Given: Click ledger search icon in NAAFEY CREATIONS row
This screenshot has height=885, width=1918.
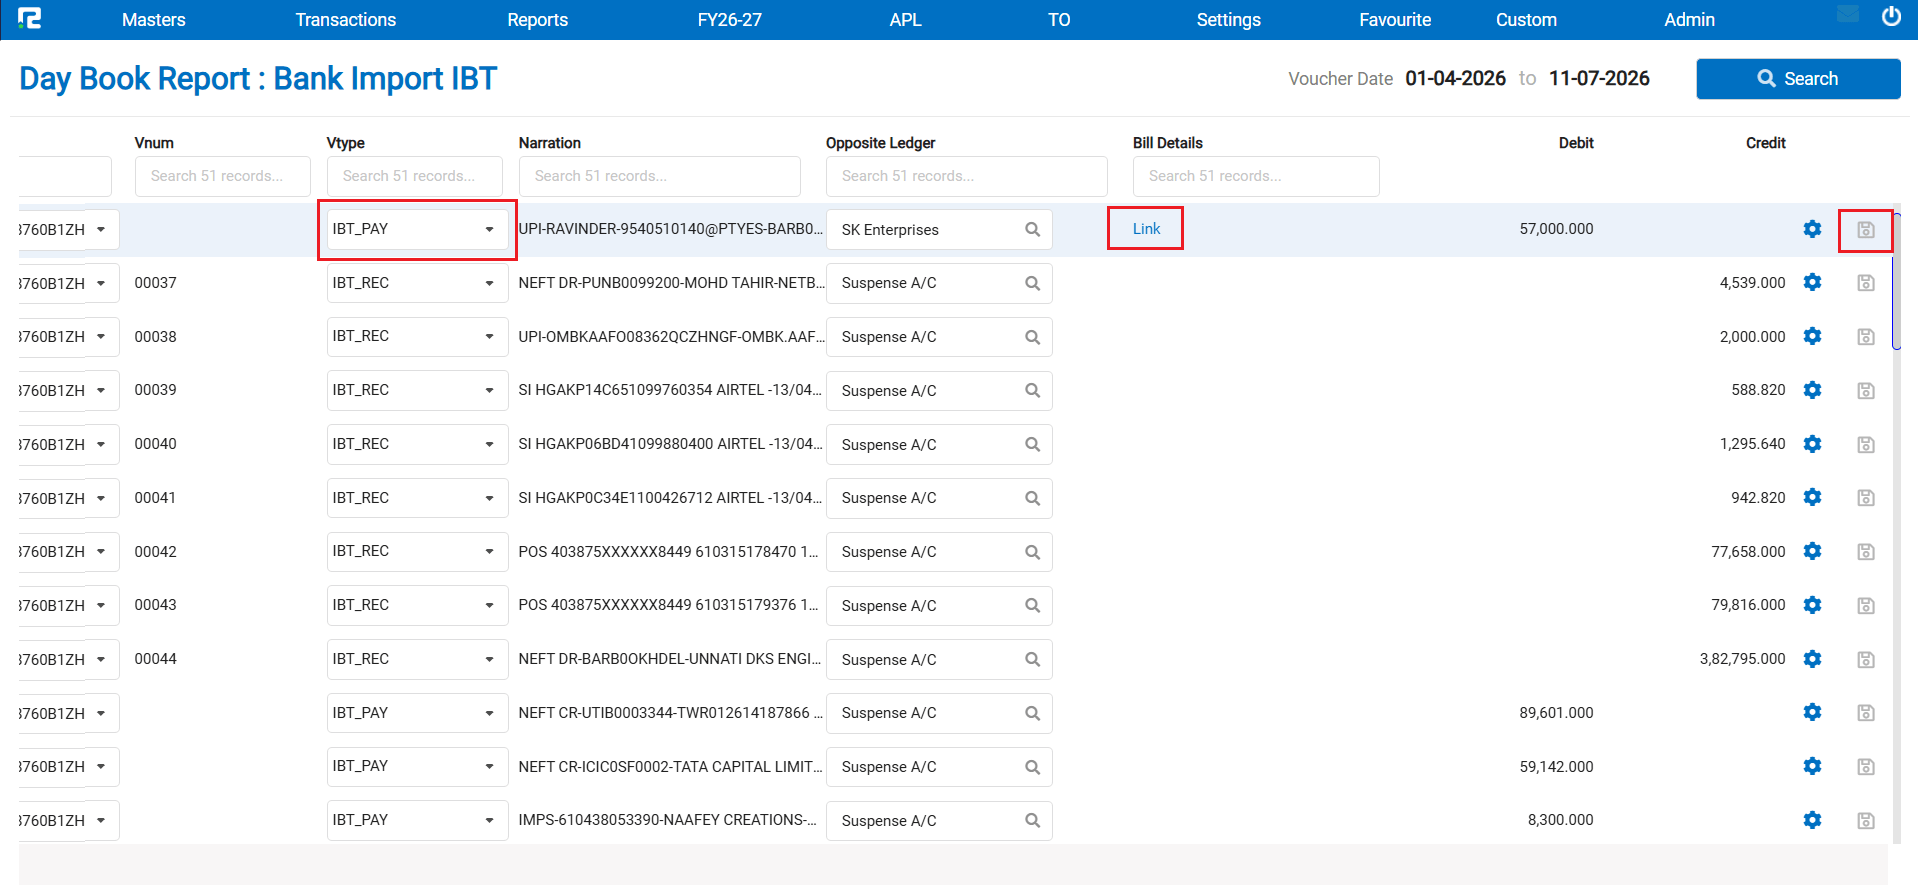Looking at the screenshot, I should click(1033, 821).
